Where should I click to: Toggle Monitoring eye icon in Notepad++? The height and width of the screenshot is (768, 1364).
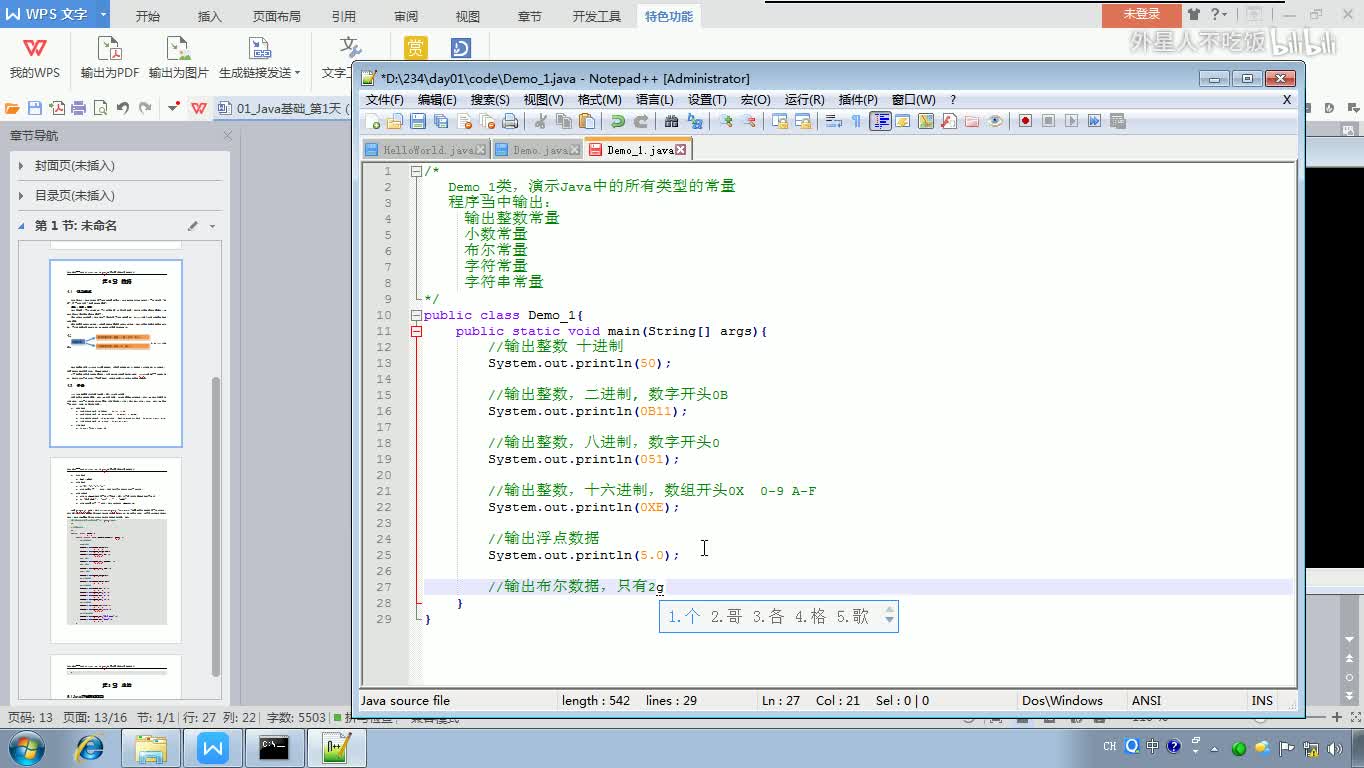click(x=995, y=121)
